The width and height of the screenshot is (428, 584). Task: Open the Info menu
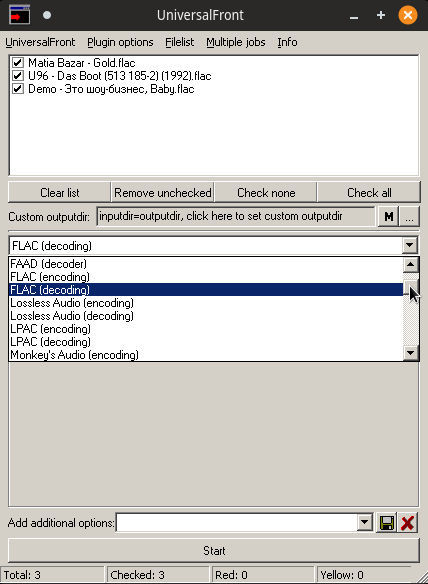(287, 42)
